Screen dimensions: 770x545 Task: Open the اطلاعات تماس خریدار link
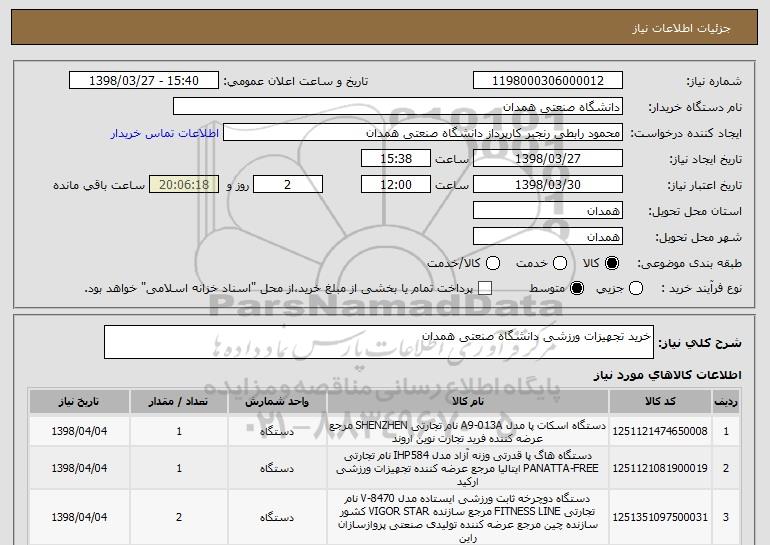[165, 133]
